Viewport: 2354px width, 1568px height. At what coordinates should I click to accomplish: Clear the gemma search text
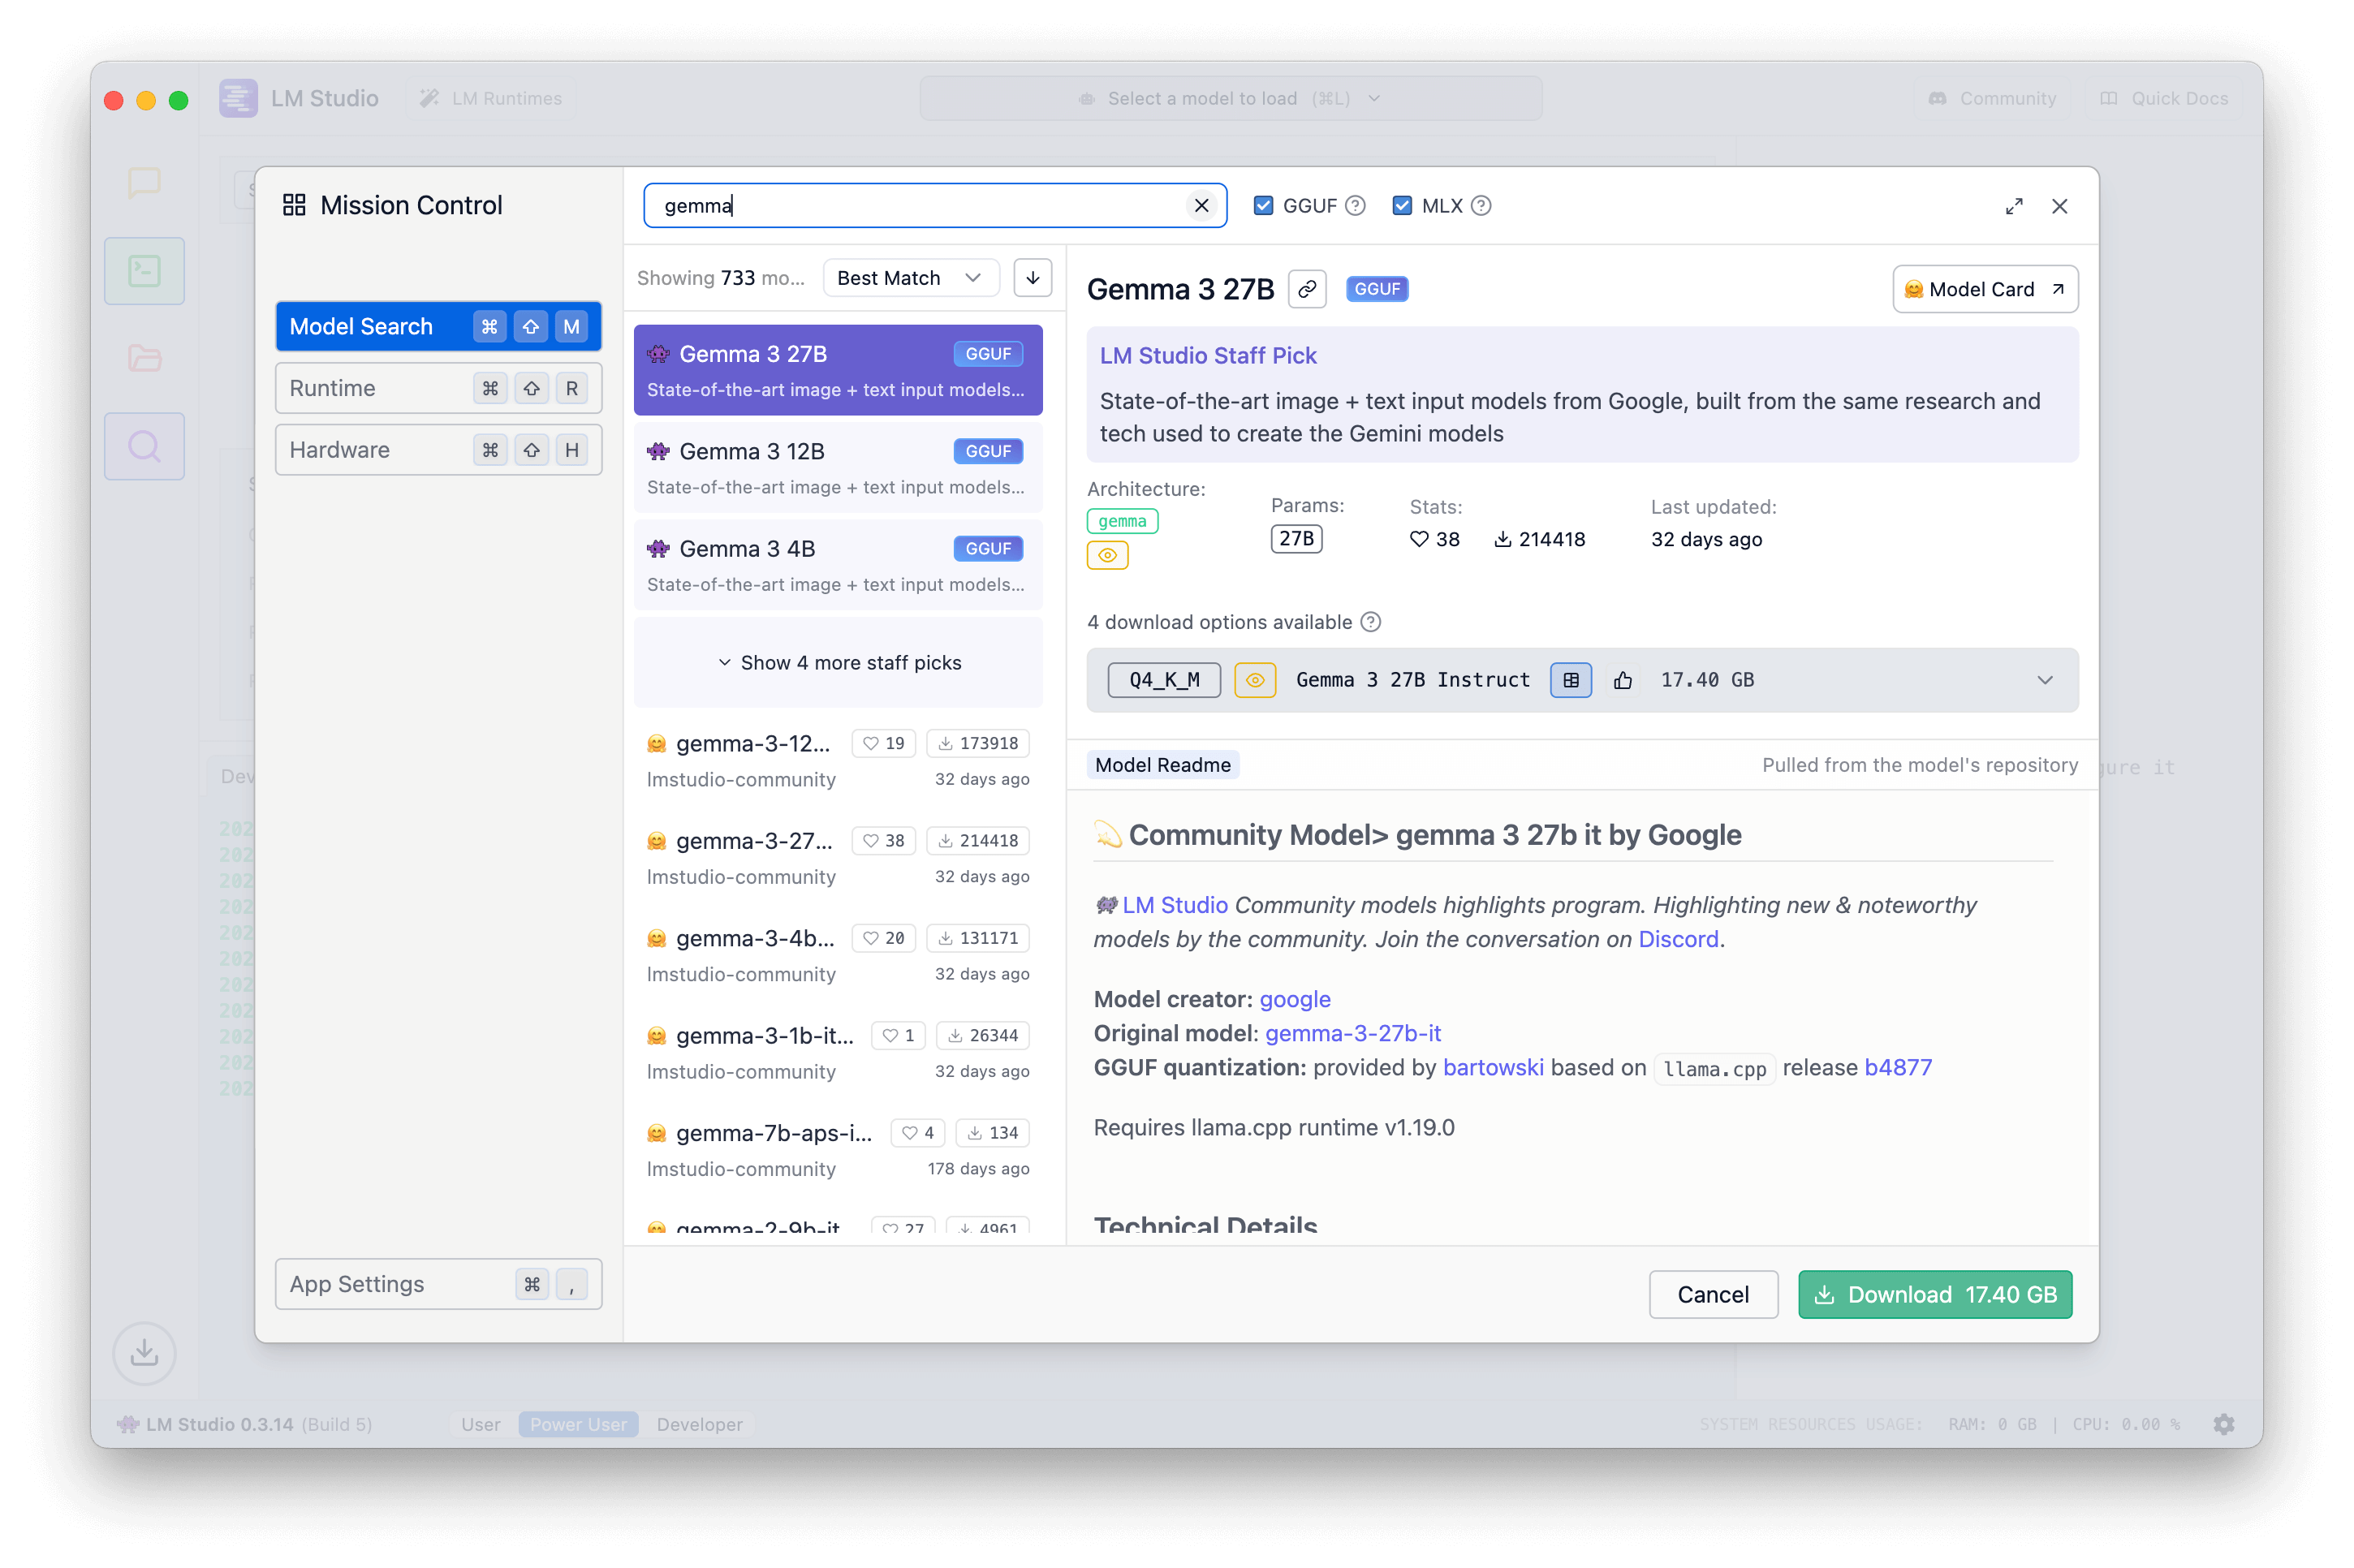1201,206
